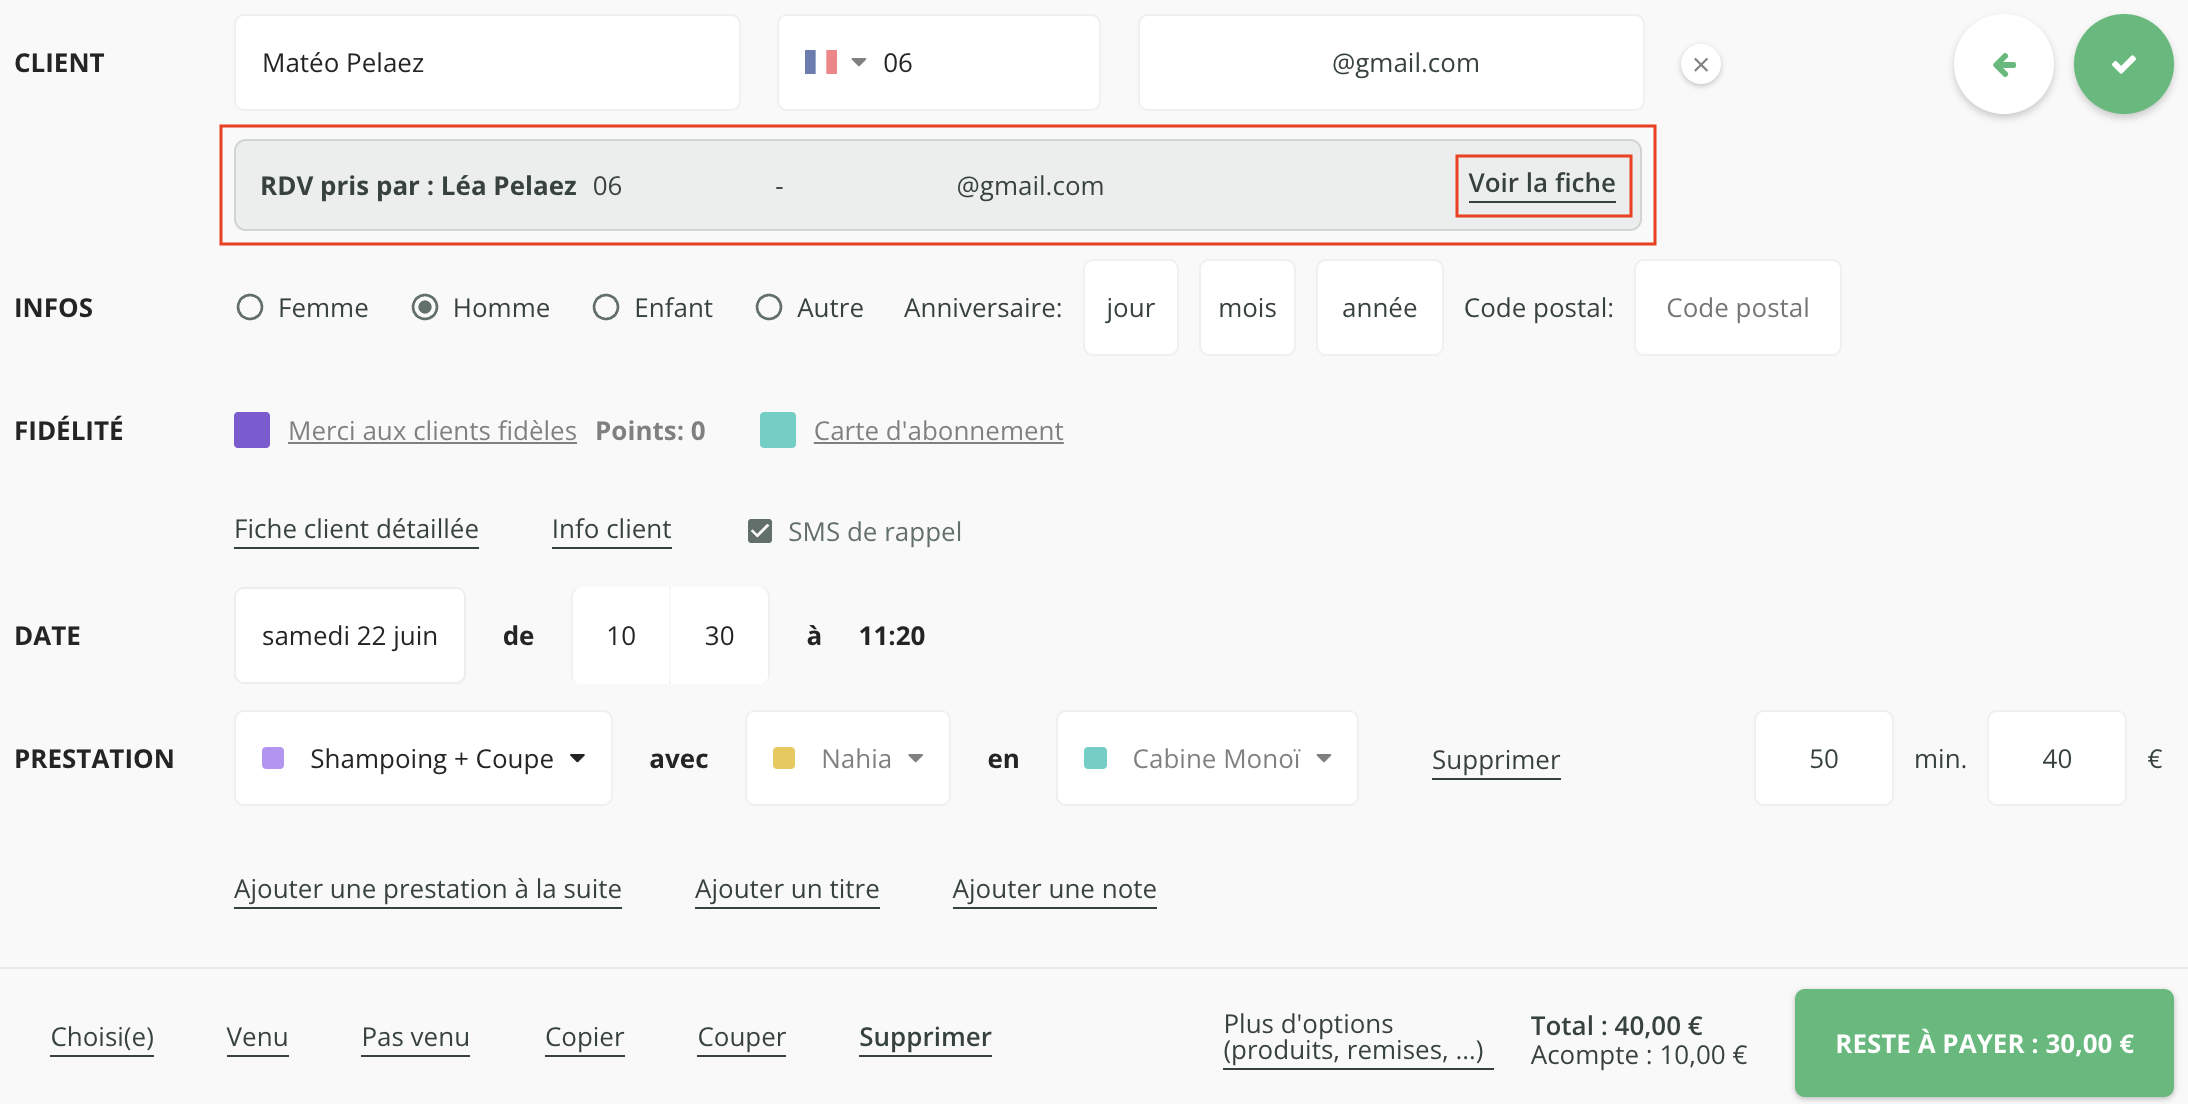Click Ajouter une prestation à la suite
The height and width of the screenshot is (1104, 2188).
point(427,889)
